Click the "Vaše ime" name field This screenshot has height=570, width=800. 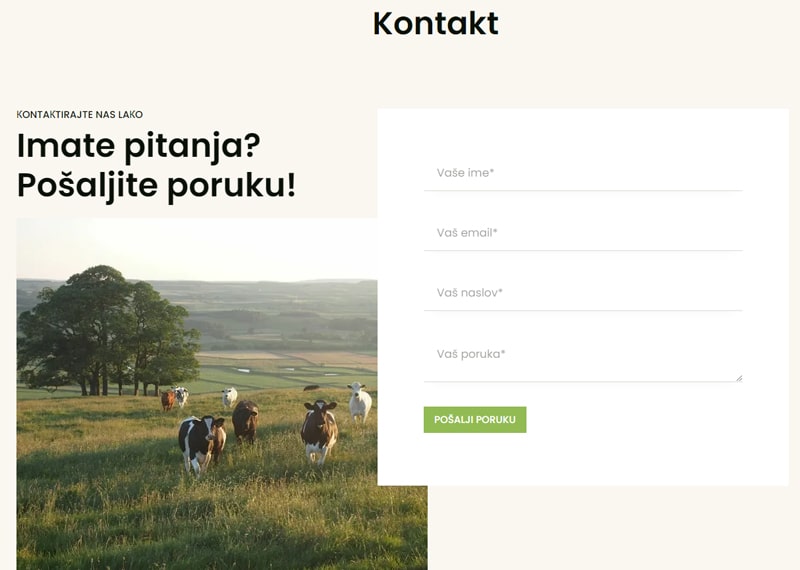point(583,173)
